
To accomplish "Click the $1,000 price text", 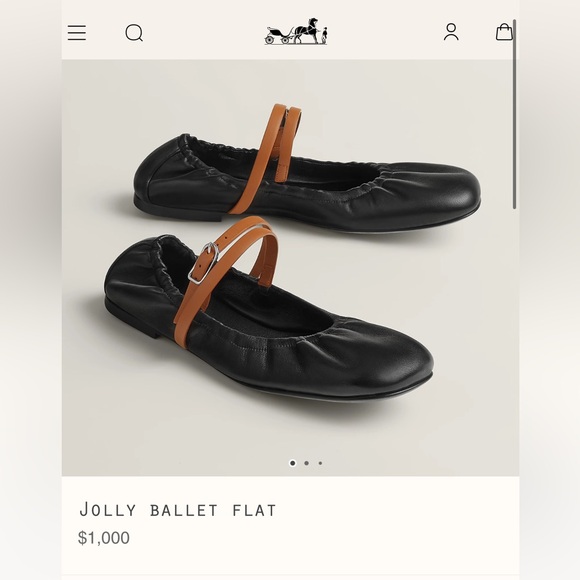I will (x=104, y=538).
